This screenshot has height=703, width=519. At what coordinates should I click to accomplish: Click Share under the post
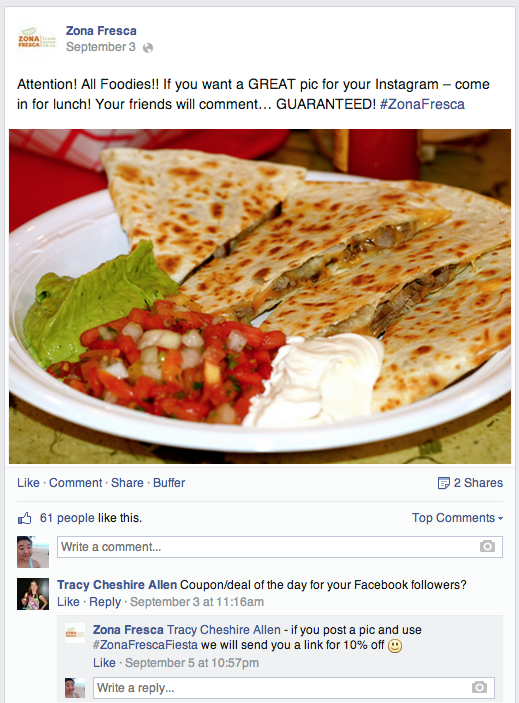tap(127, 483)
